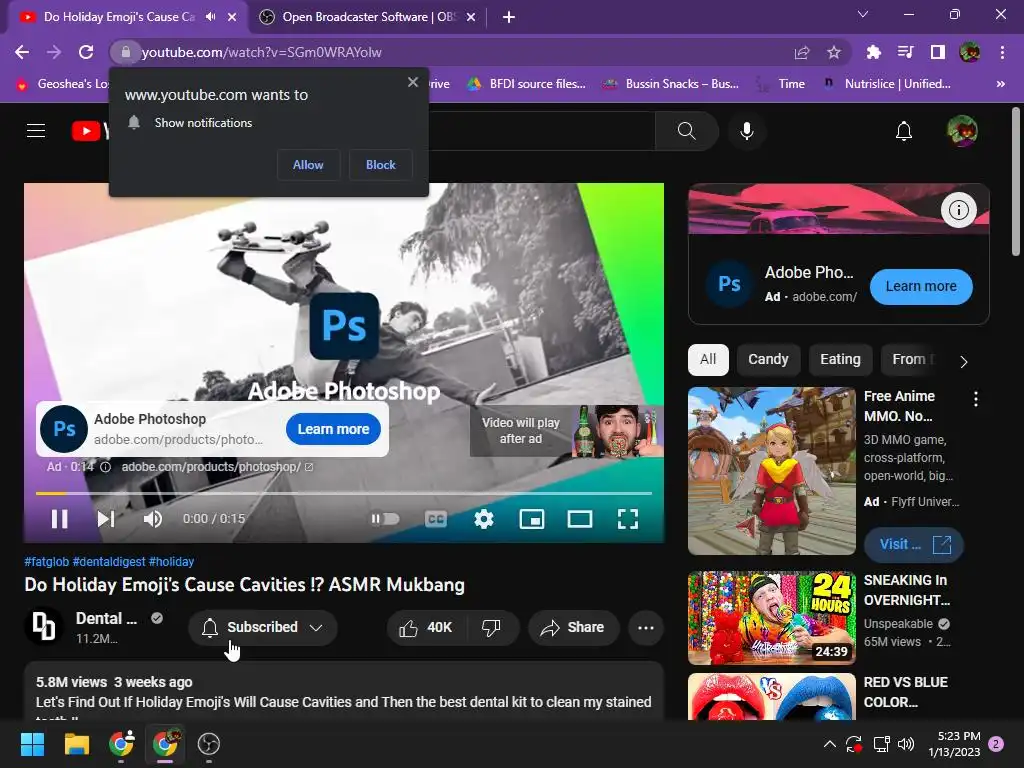The image size is (1024, 768).
Task: Bookmark this page with star icon
Action: tap(833, 52)
